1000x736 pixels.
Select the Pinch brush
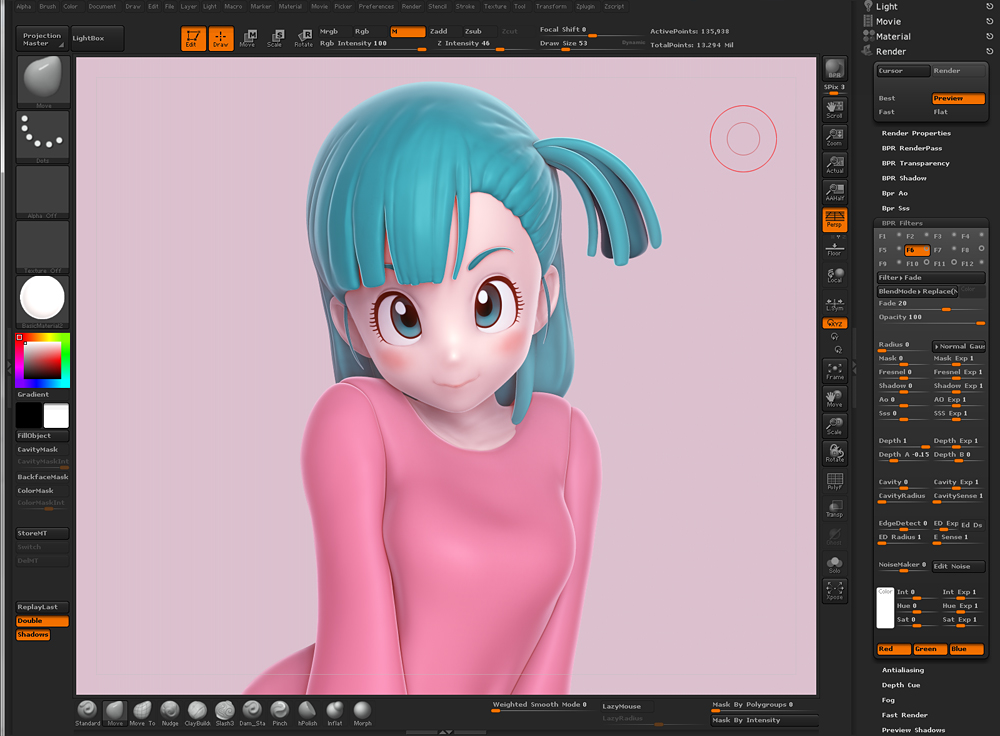coord(279,713)
